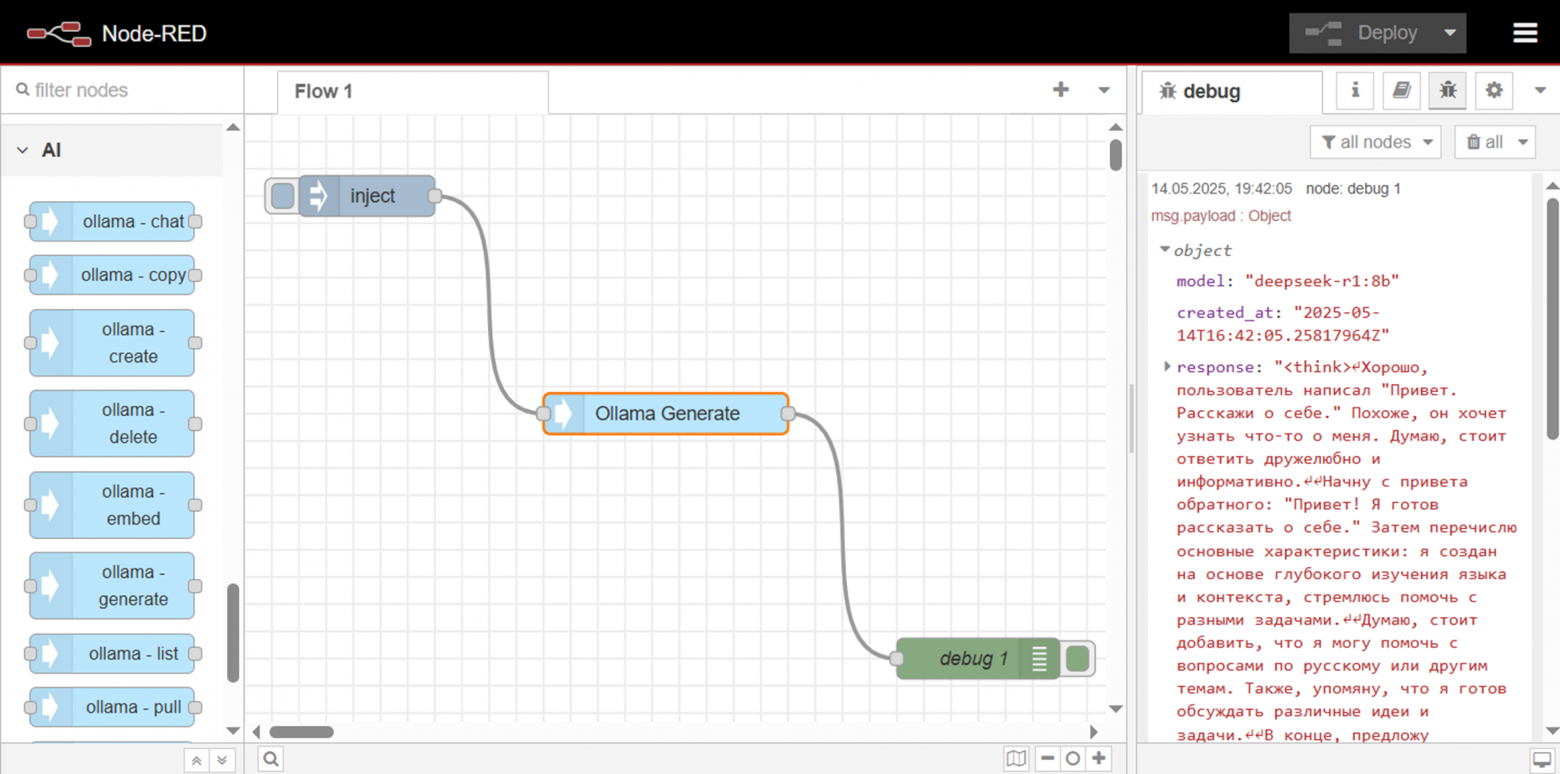This screenshot has width=1560, height=774.
Task: Click the Ollama Generate output port
Action: click(788, 414)
